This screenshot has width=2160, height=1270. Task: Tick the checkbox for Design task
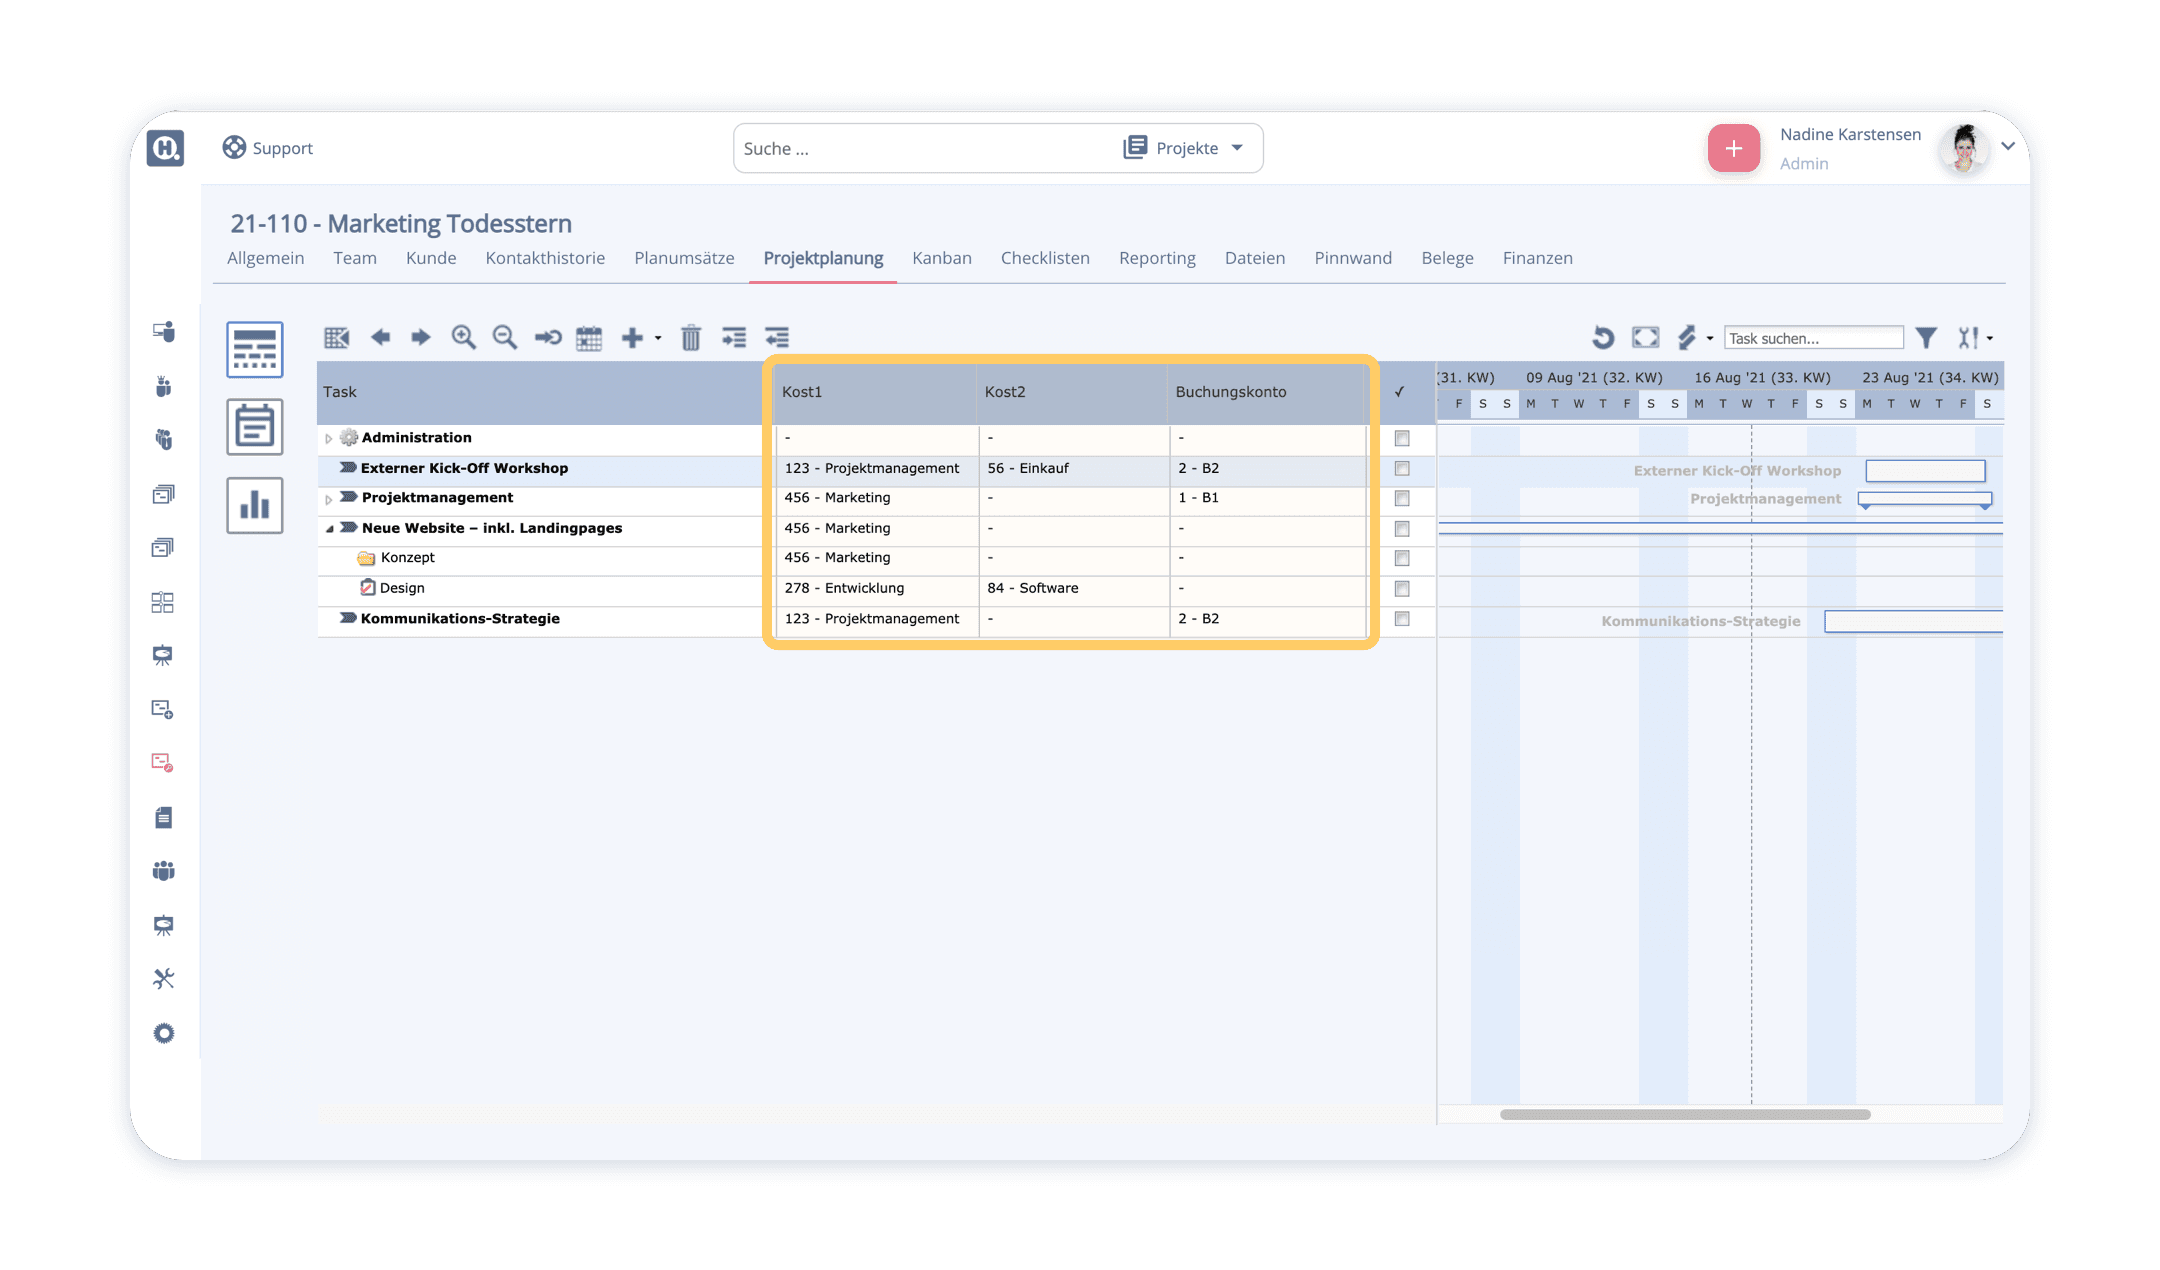click(x=1402, y=589)
